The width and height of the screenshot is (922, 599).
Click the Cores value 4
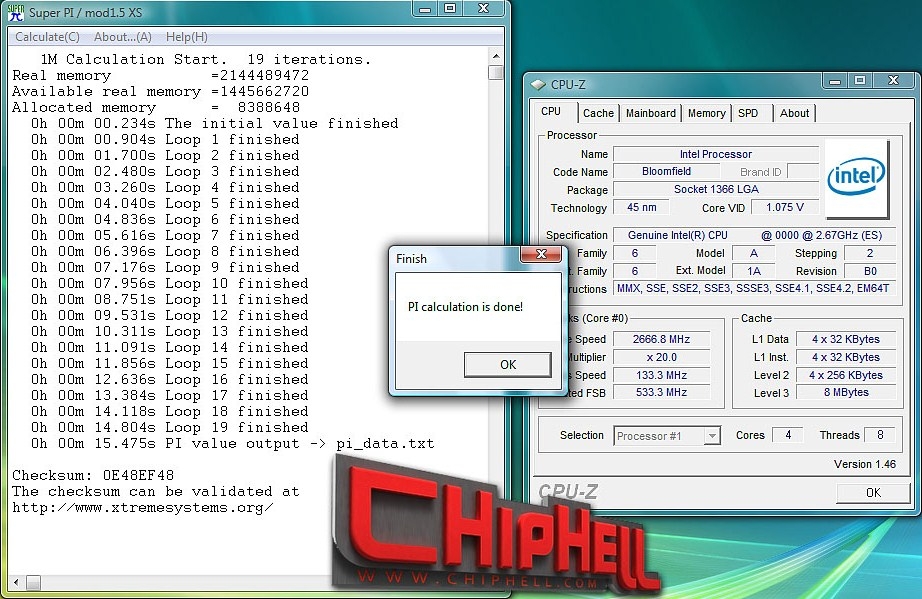coord(788,435)
